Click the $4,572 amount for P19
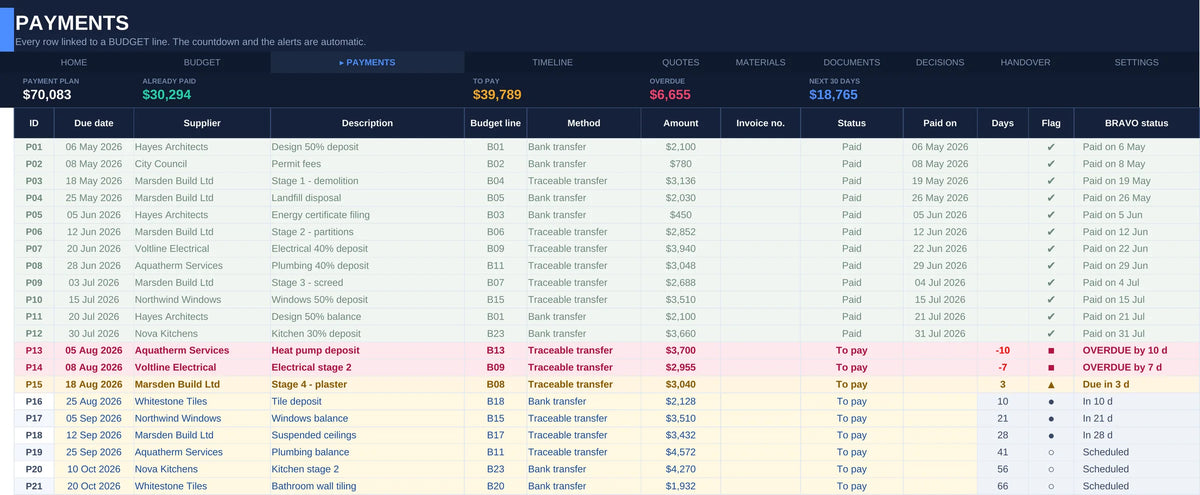Viewport: 1200px width, 495px height. coord(680,452)
